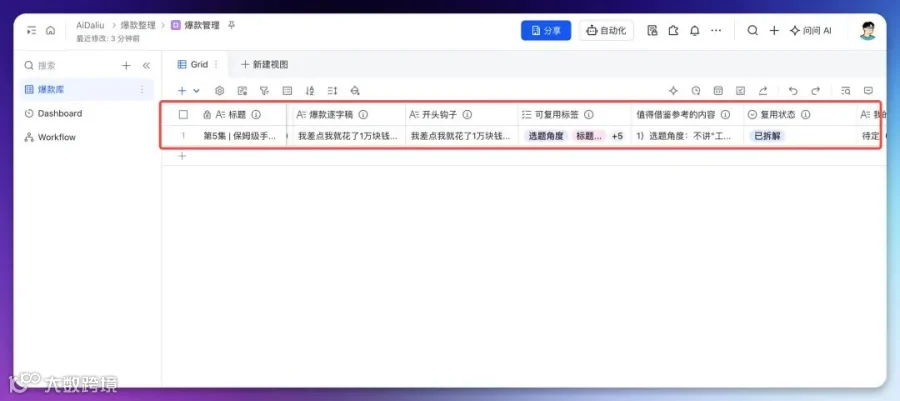
Task: Click the blue 分享 share button
Action: (x=546, y=31)
